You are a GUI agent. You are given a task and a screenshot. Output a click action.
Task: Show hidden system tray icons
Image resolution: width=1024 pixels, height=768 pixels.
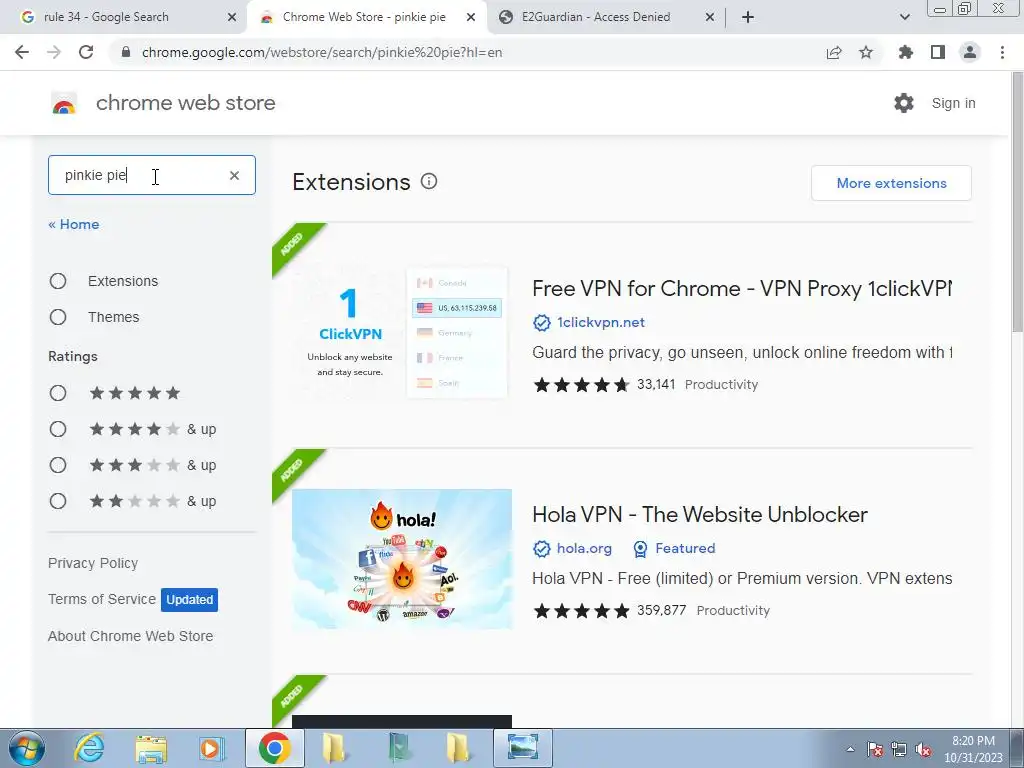tap(850, 750)
